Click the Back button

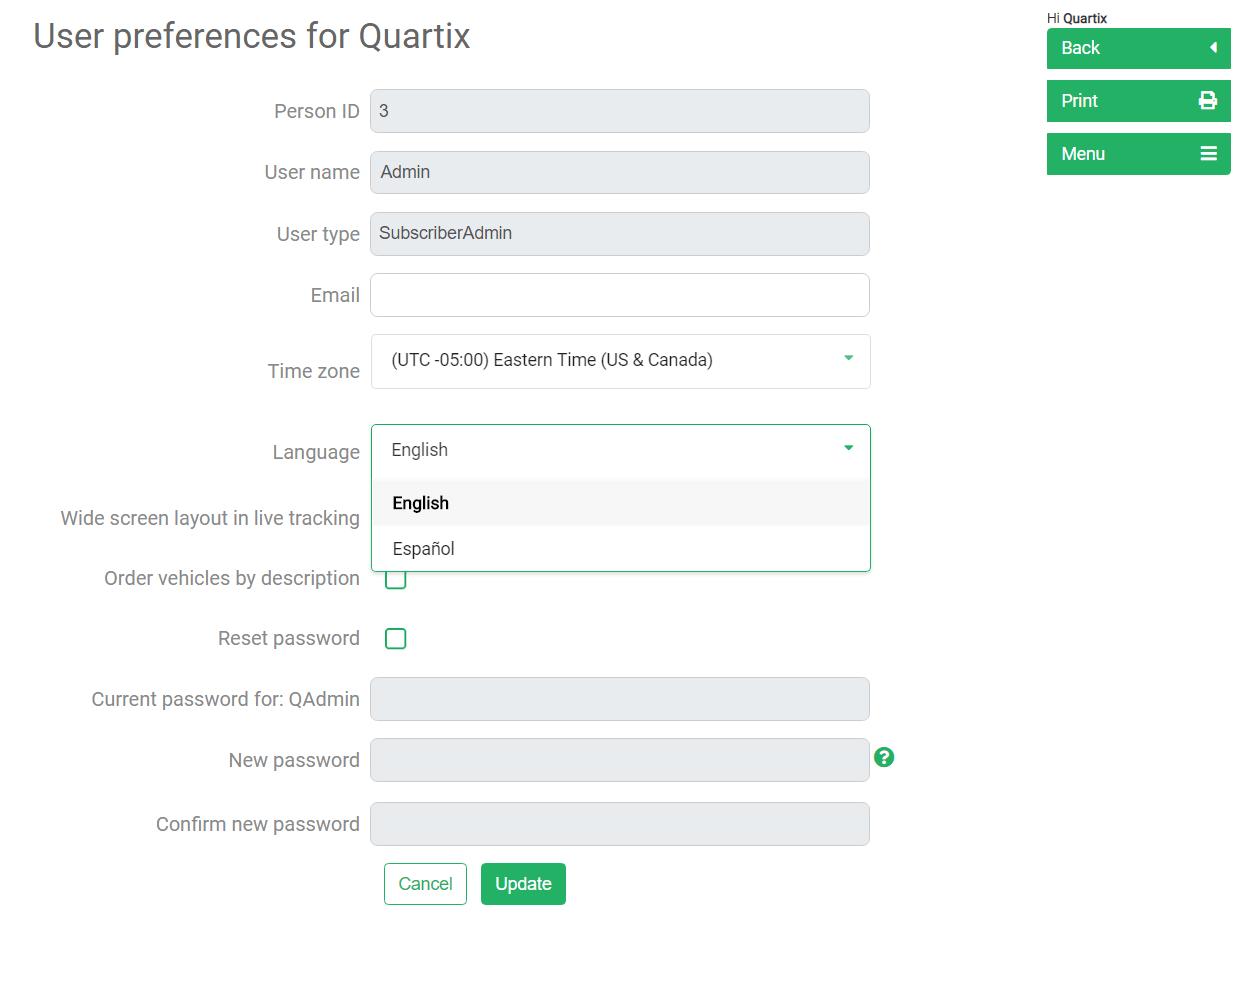click(x=1138, y=48)
